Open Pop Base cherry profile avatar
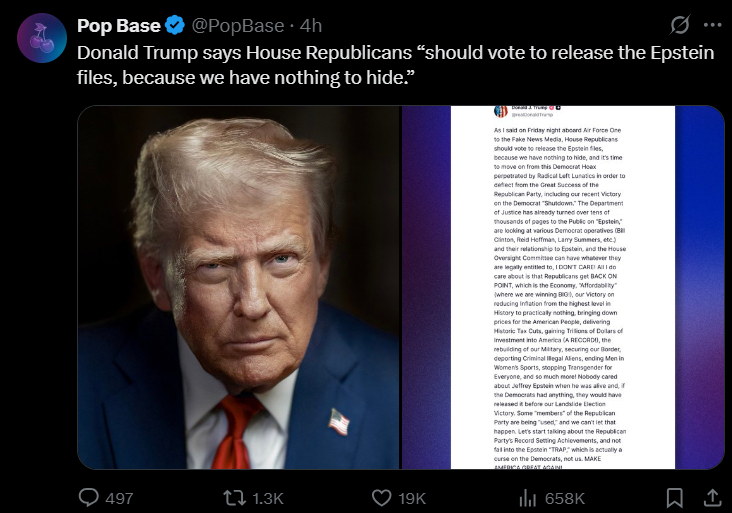This screenshot has width=732, height=513. point(42,38)
